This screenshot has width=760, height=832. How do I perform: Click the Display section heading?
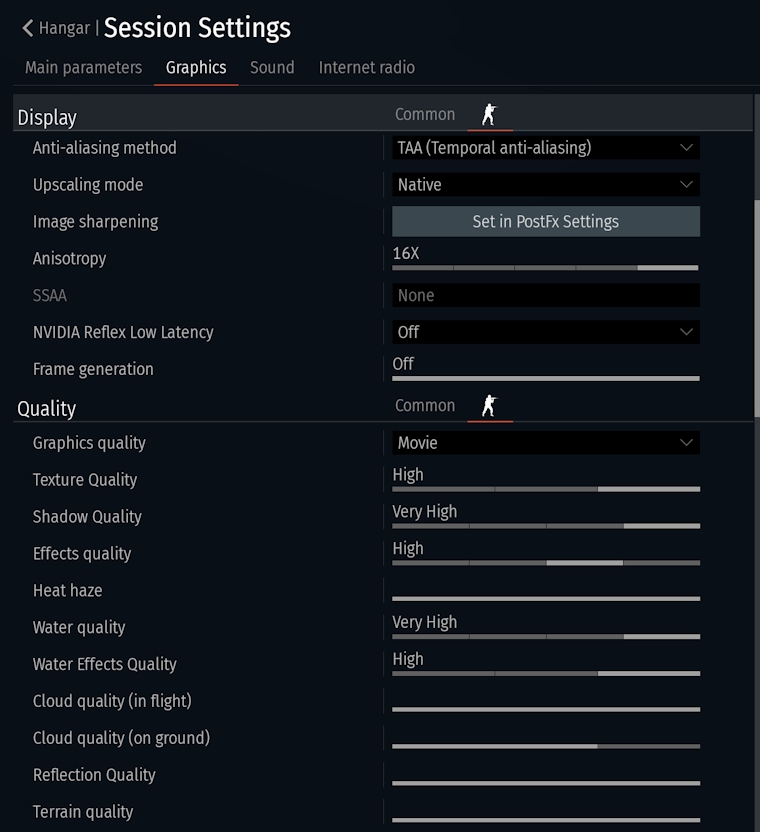pyautogui.click(x=47, y=117)
